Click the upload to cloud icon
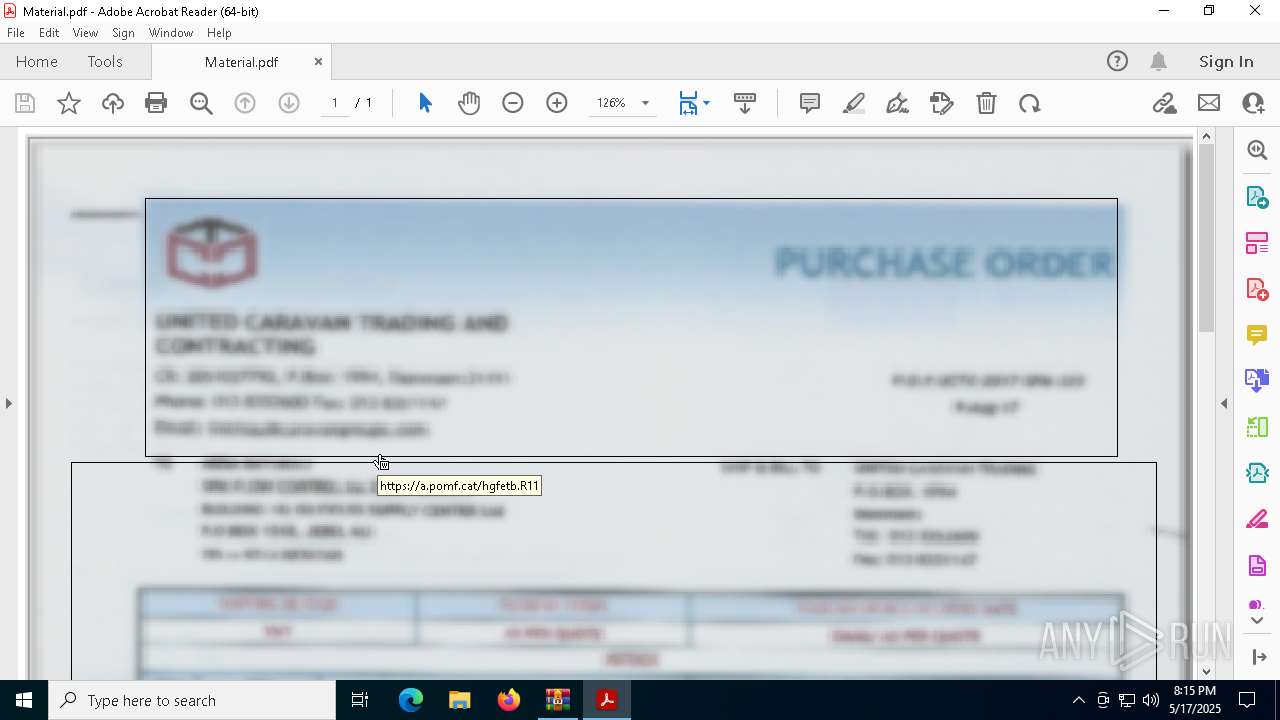 (x=113, y=103)
